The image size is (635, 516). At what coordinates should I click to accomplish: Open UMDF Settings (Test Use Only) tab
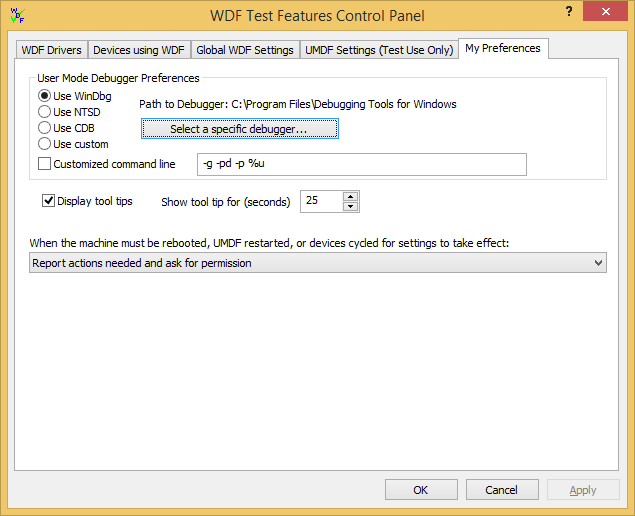pos(378,50)
